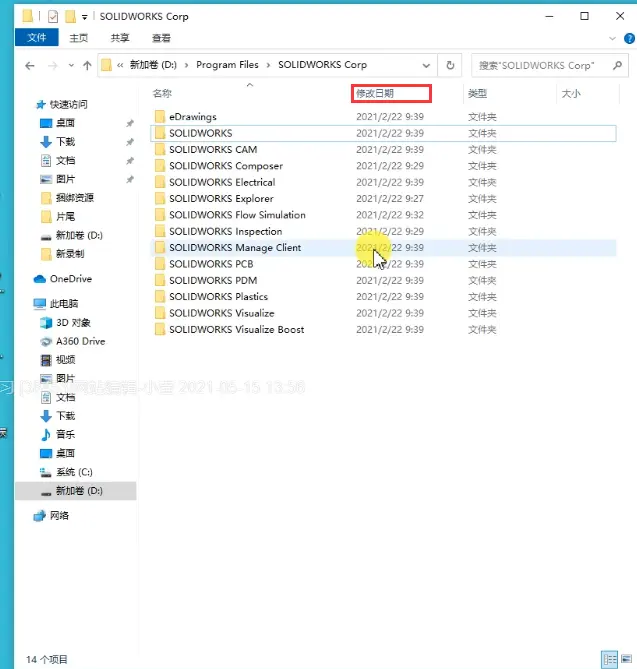Click the pin icon beside 图片

point(130,180)
